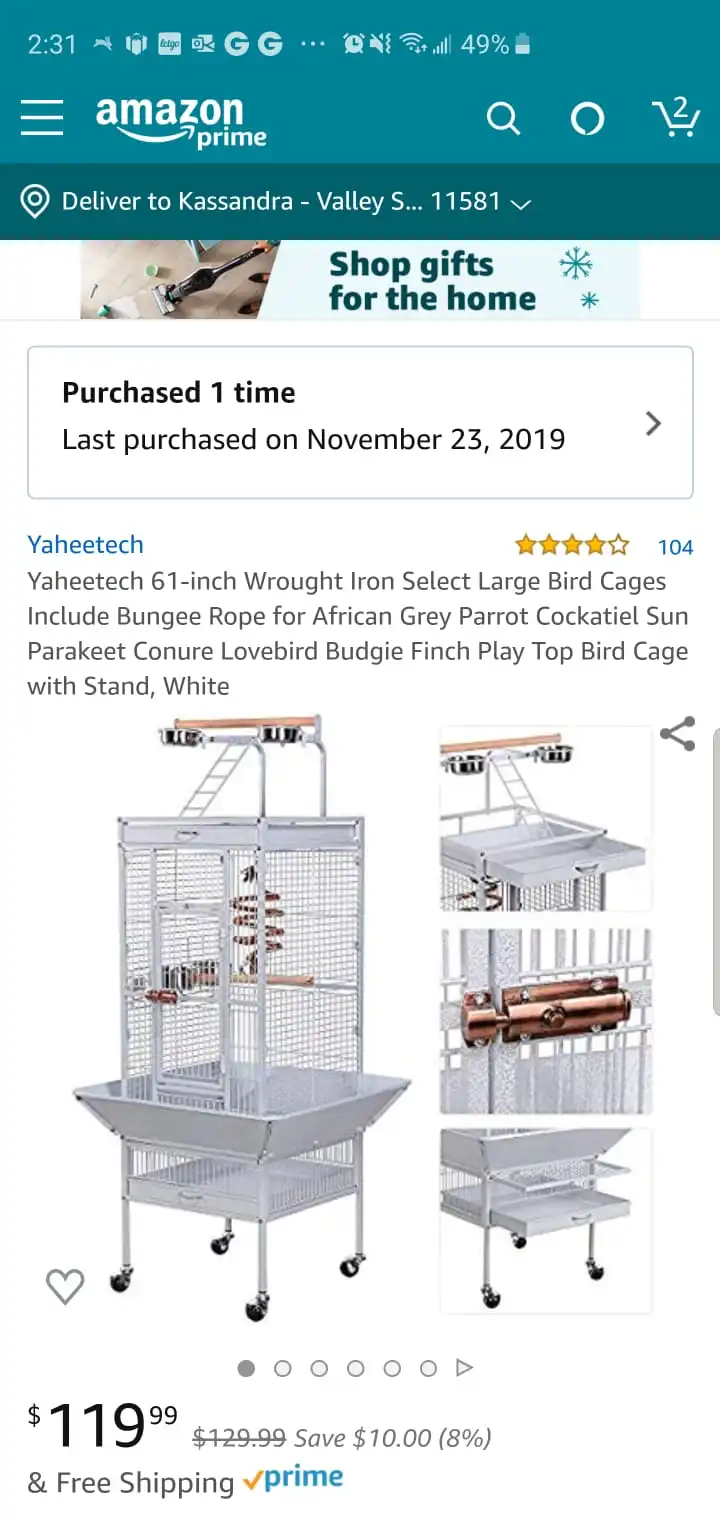View the star rating breakdown

point(572,545)
